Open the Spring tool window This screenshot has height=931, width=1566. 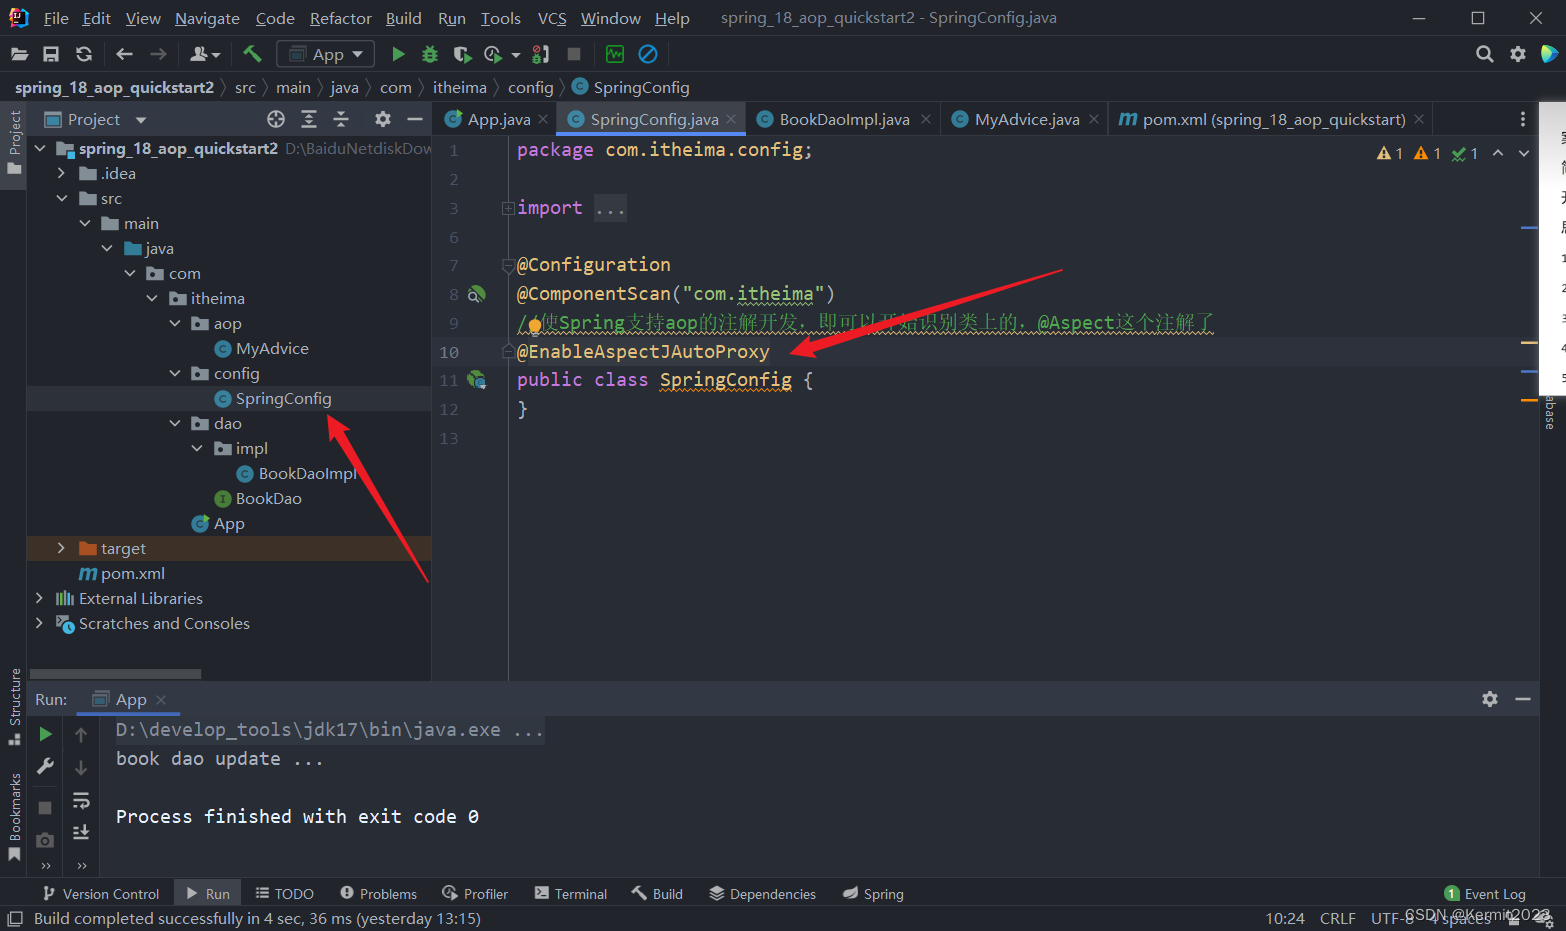[873, 894]
